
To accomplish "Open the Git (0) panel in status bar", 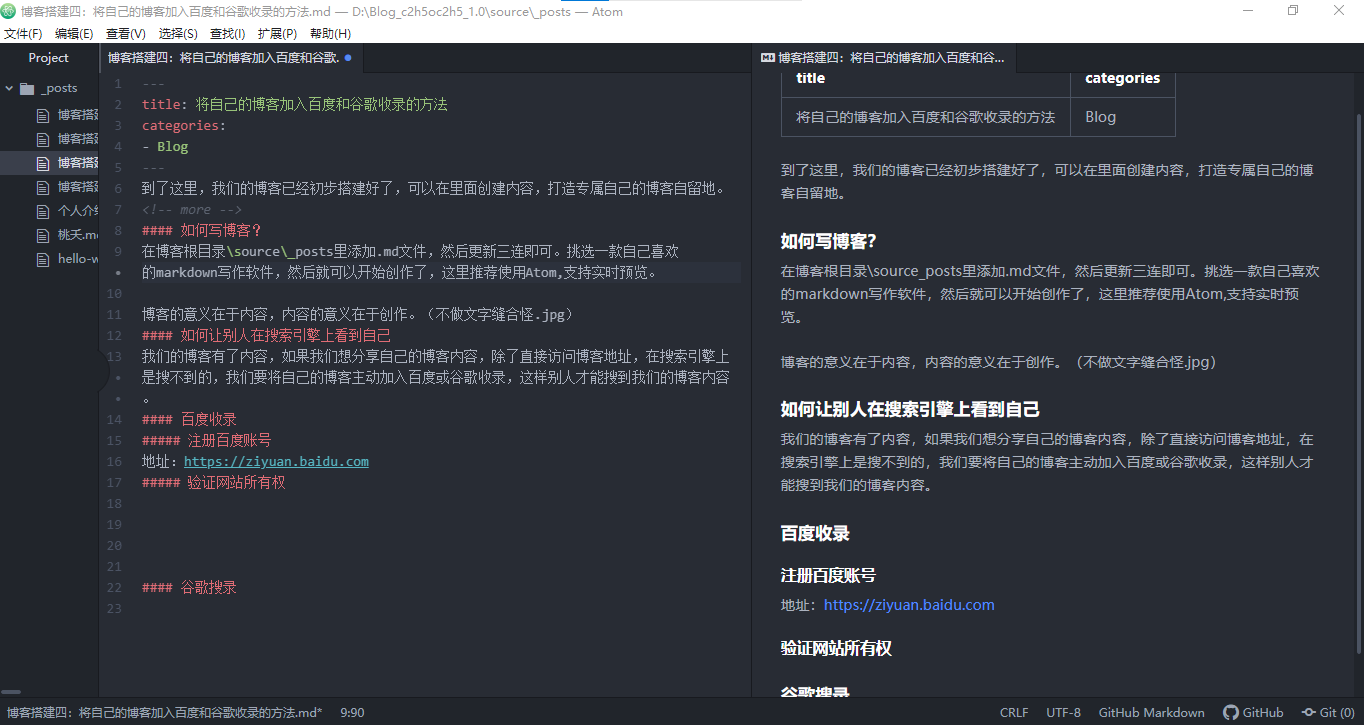I will click(1328, 713).
